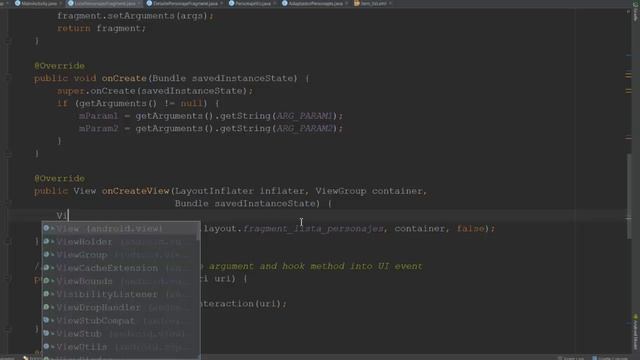Image resolution: width=640 pixels, height=360 pixels.
Task: Click the yellow warning stripe in the error gutter
Action: pyautogui.click(x=628, y=75)
